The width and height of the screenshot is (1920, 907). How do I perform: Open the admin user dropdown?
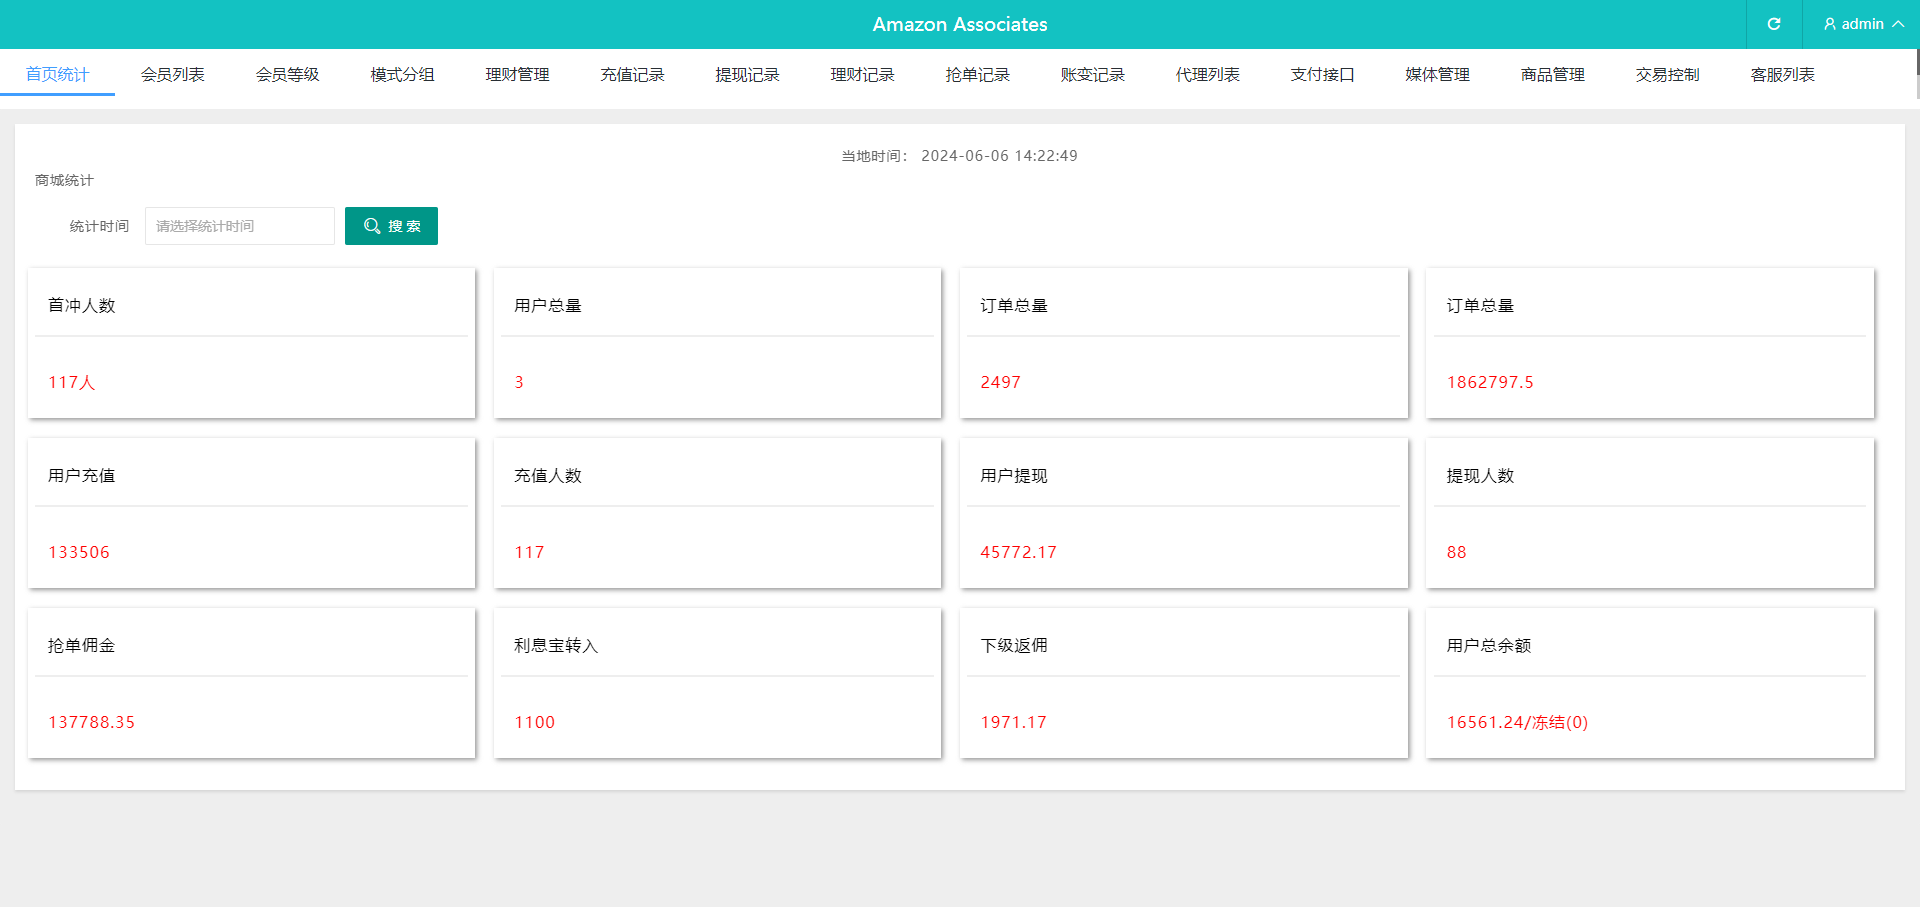1862,24
